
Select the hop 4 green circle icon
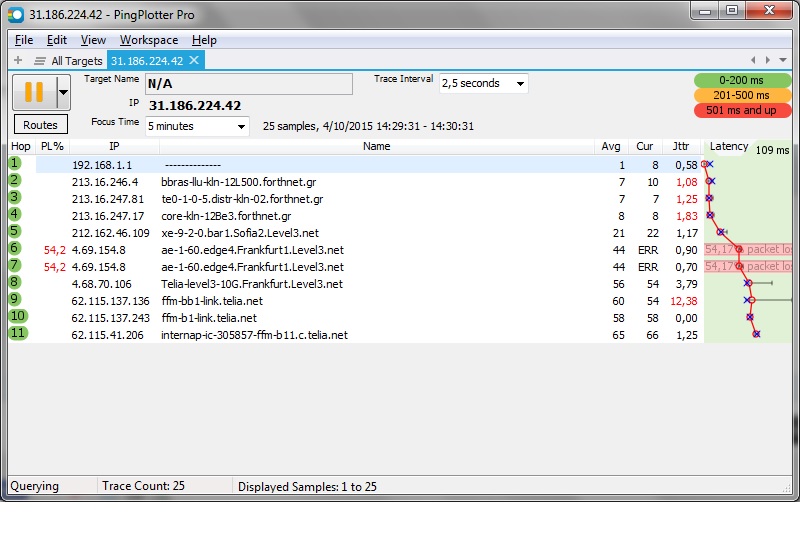15,214
